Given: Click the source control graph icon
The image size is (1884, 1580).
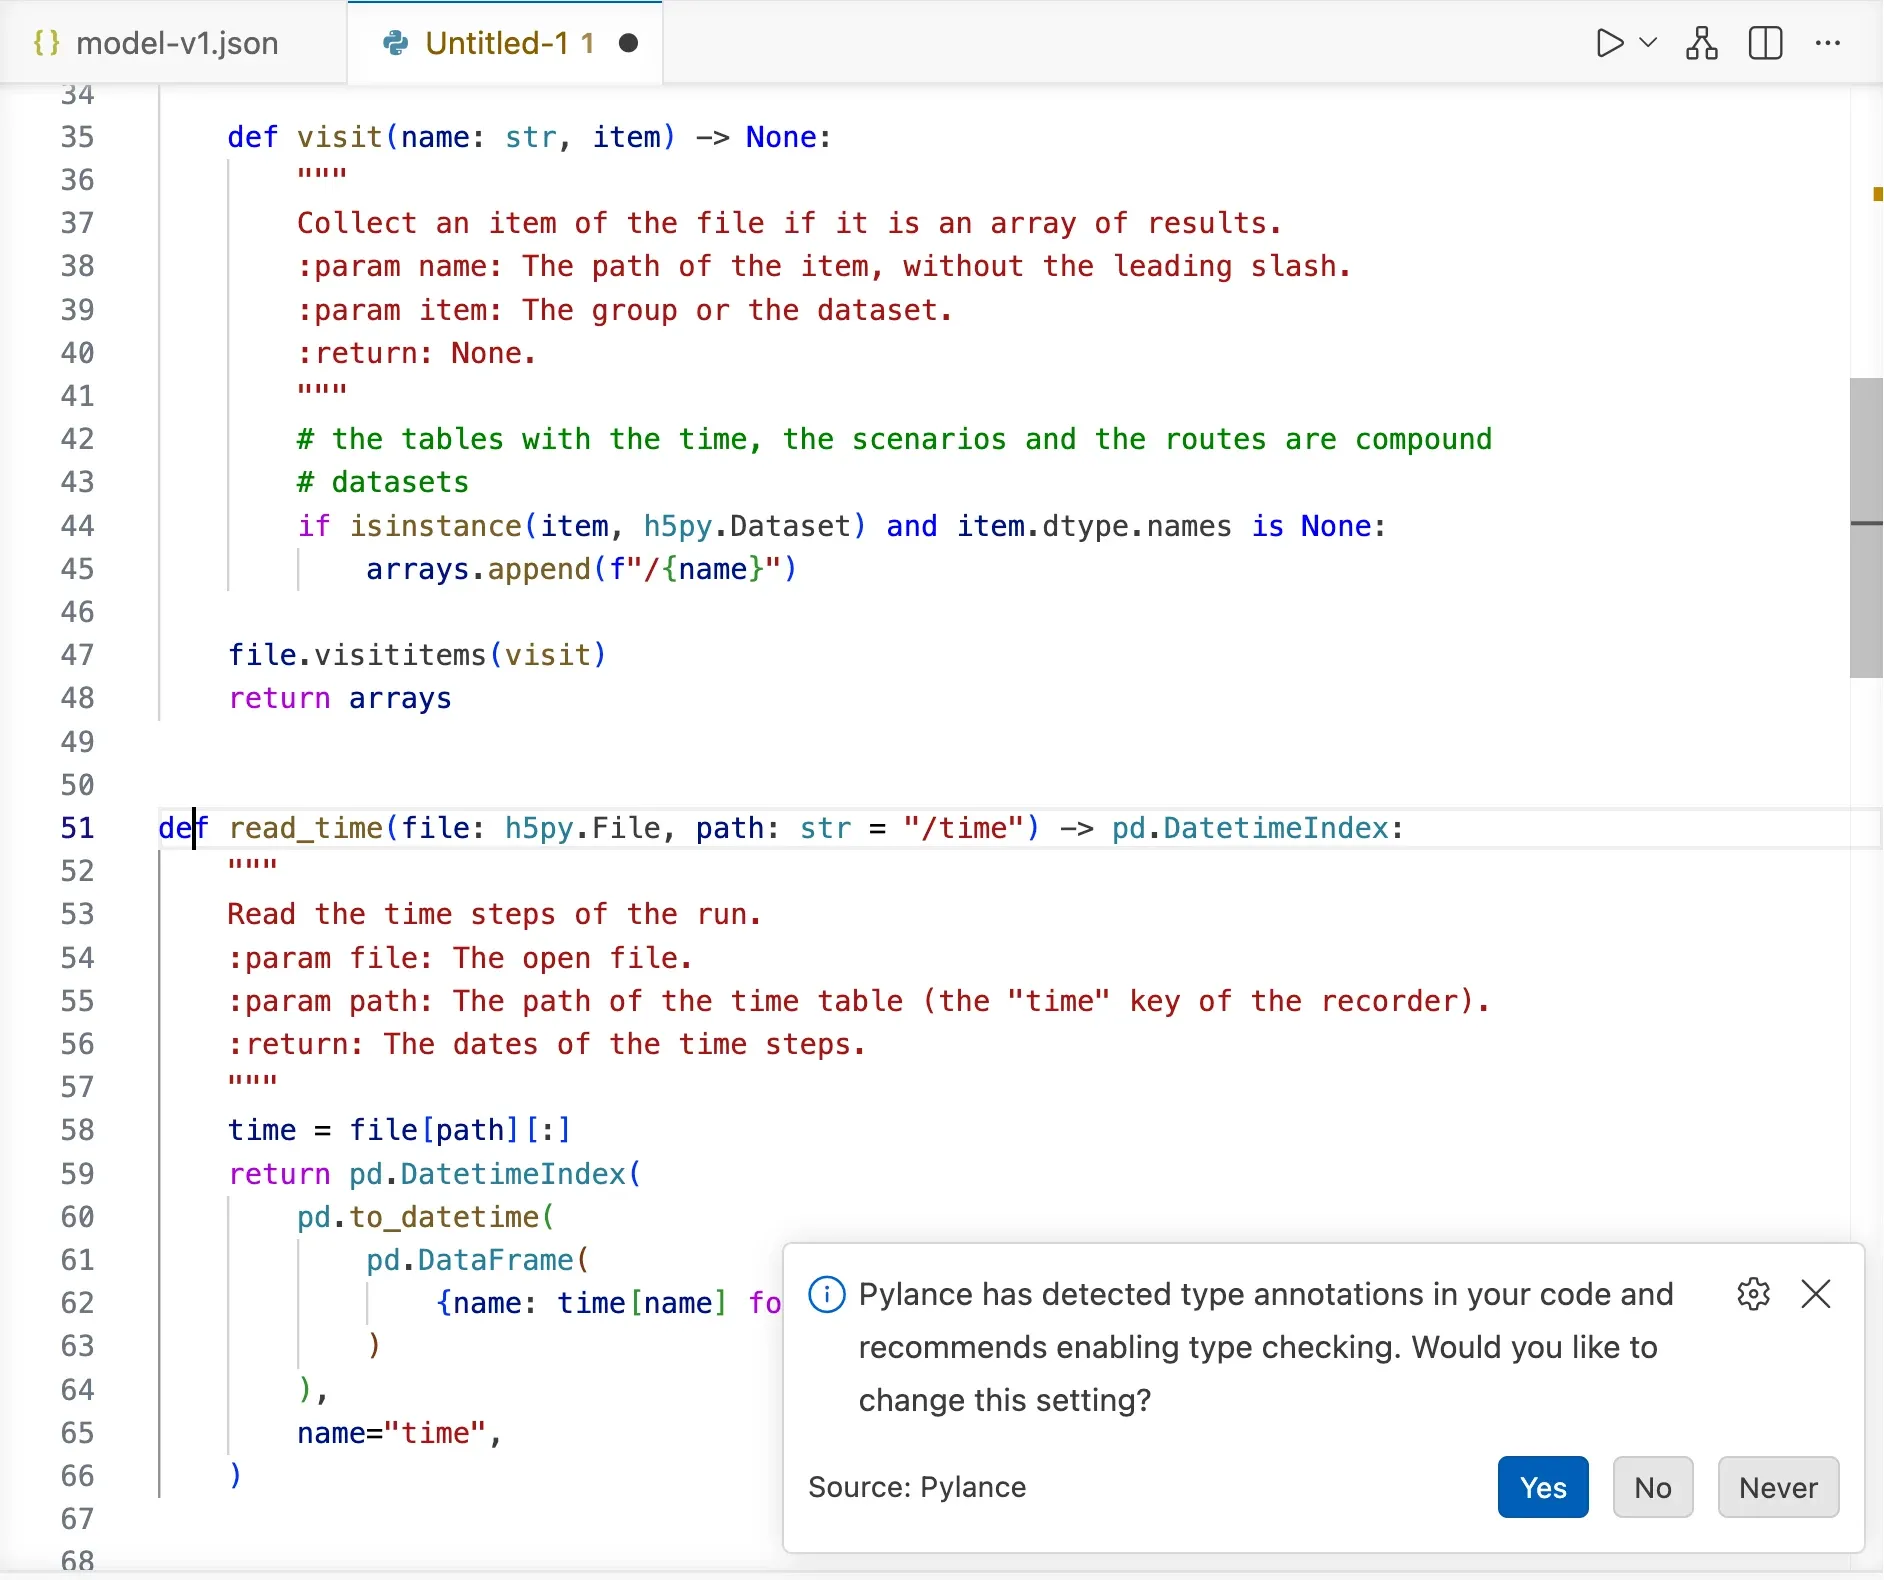Looking at the screenshot, I should point(1702,44).
